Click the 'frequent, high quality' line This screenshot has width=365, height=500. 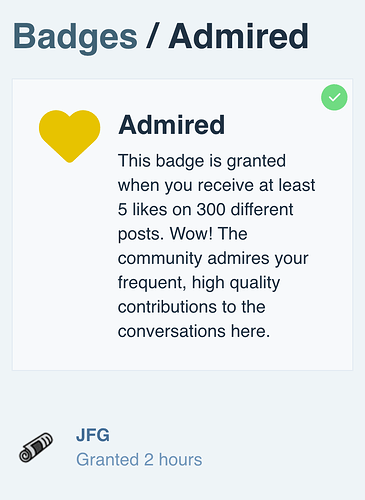[199, 283]
